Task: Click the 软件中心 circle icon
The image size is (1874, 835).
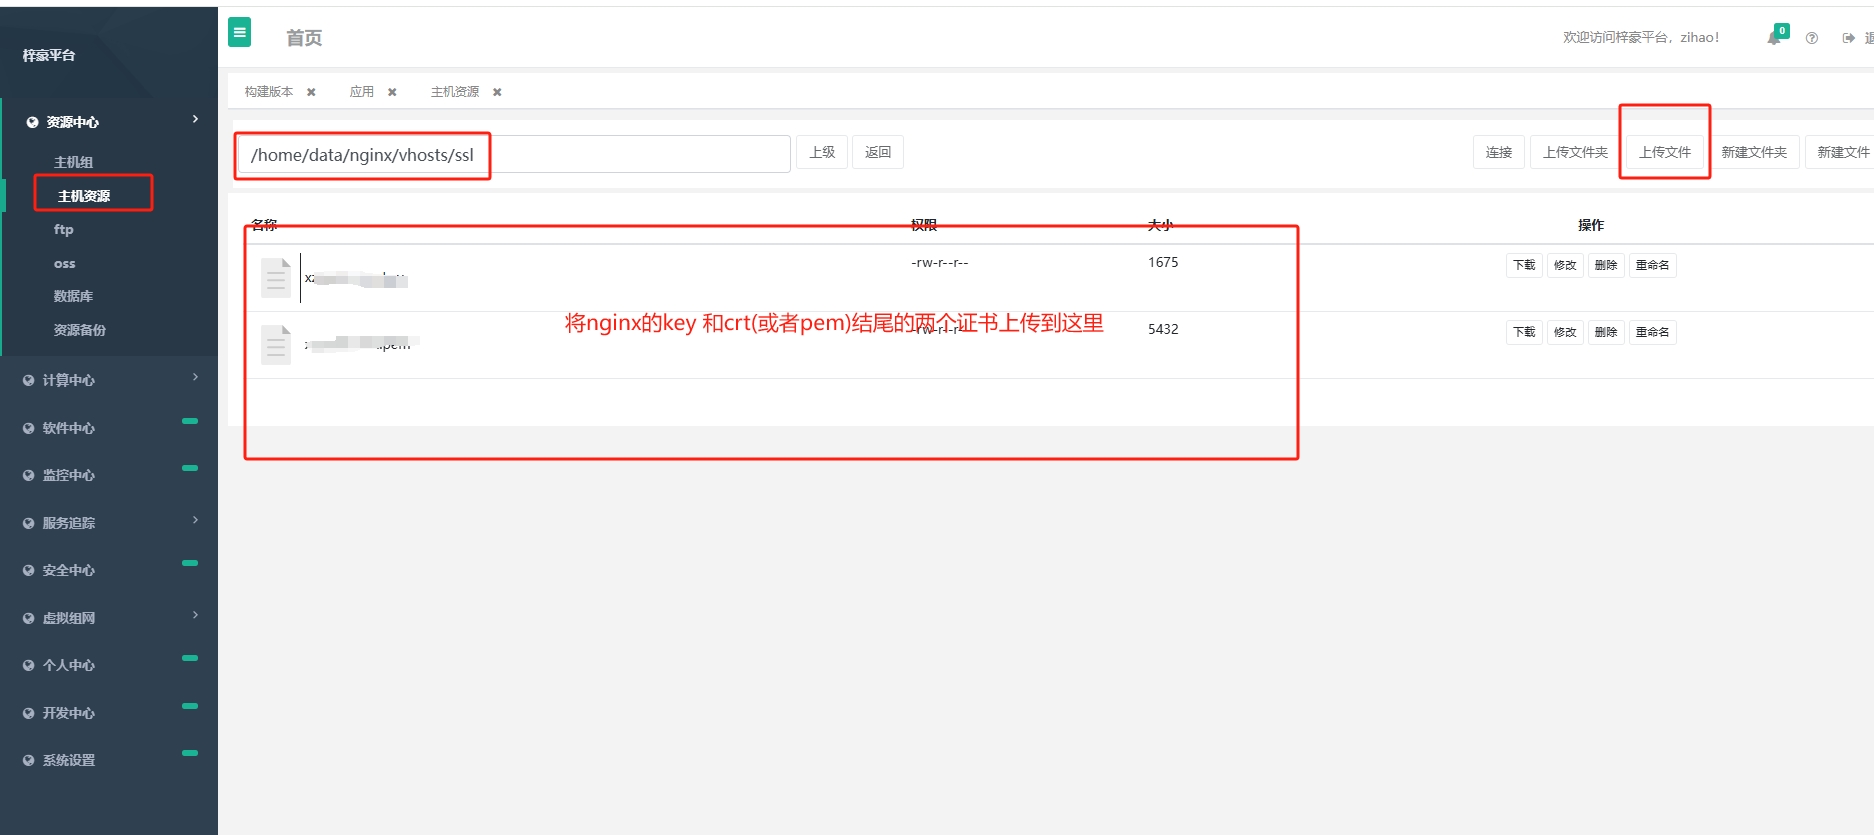Action: pos(28,428)
